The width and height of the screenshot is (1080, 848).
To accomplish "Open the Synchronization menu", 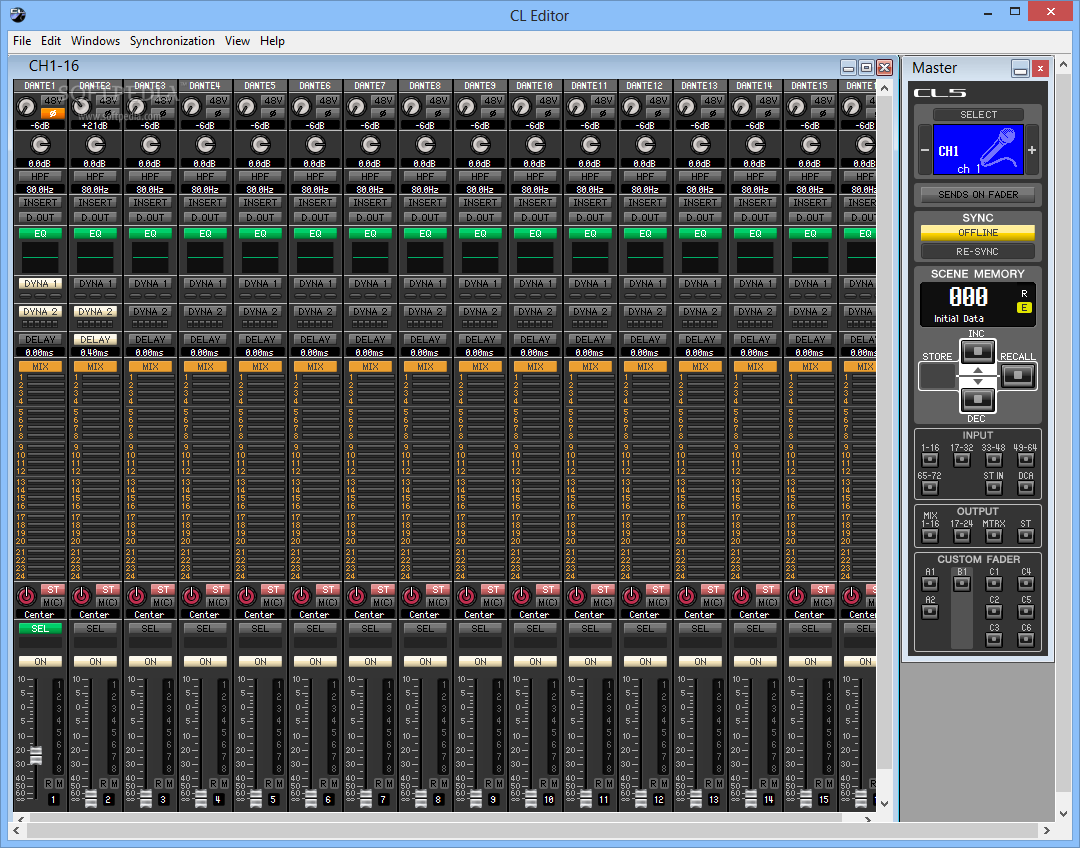I will (172, 41).
